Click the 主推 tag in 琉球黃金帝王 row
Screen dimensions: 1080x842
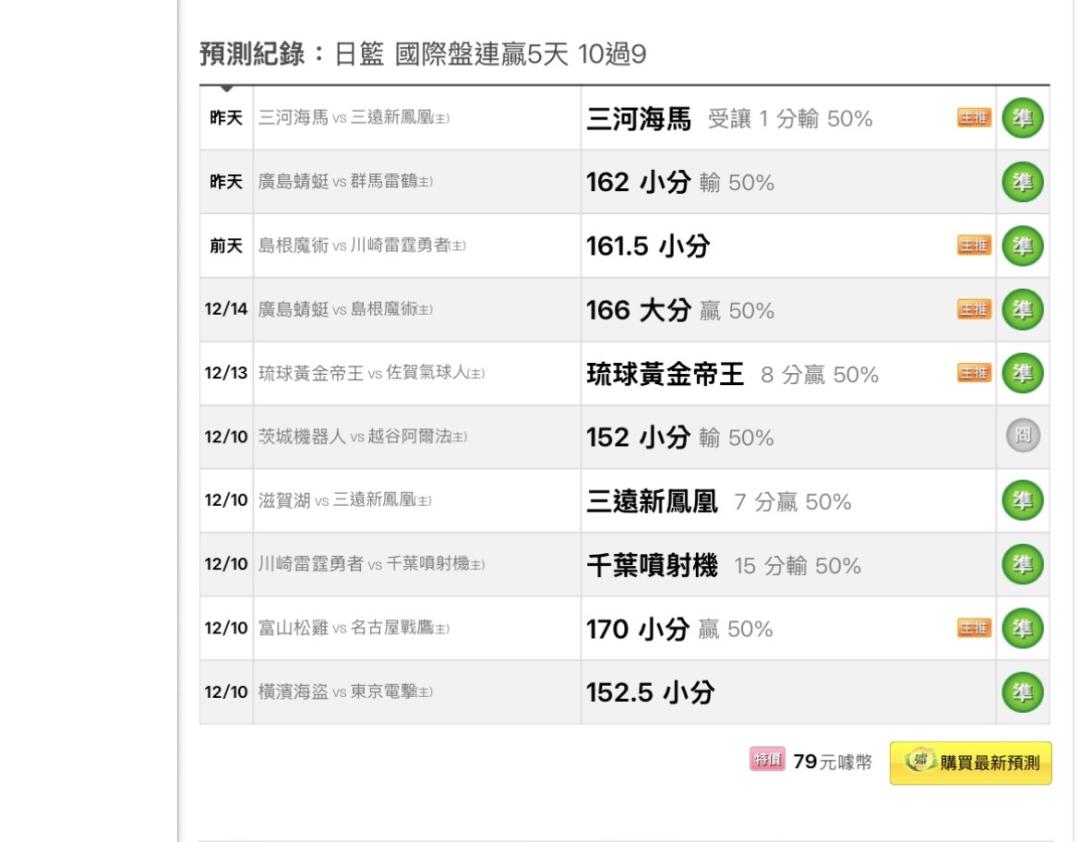974,373
